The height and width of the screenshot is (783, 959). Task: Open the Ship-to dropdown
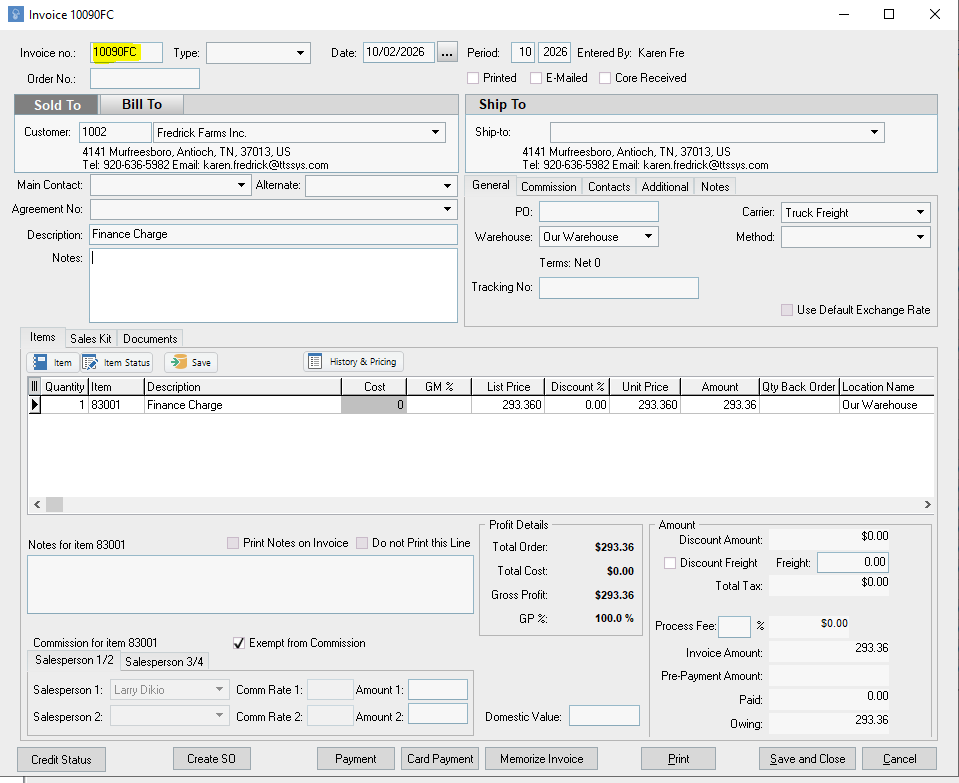pyautogui.click(x=875, y=132)
